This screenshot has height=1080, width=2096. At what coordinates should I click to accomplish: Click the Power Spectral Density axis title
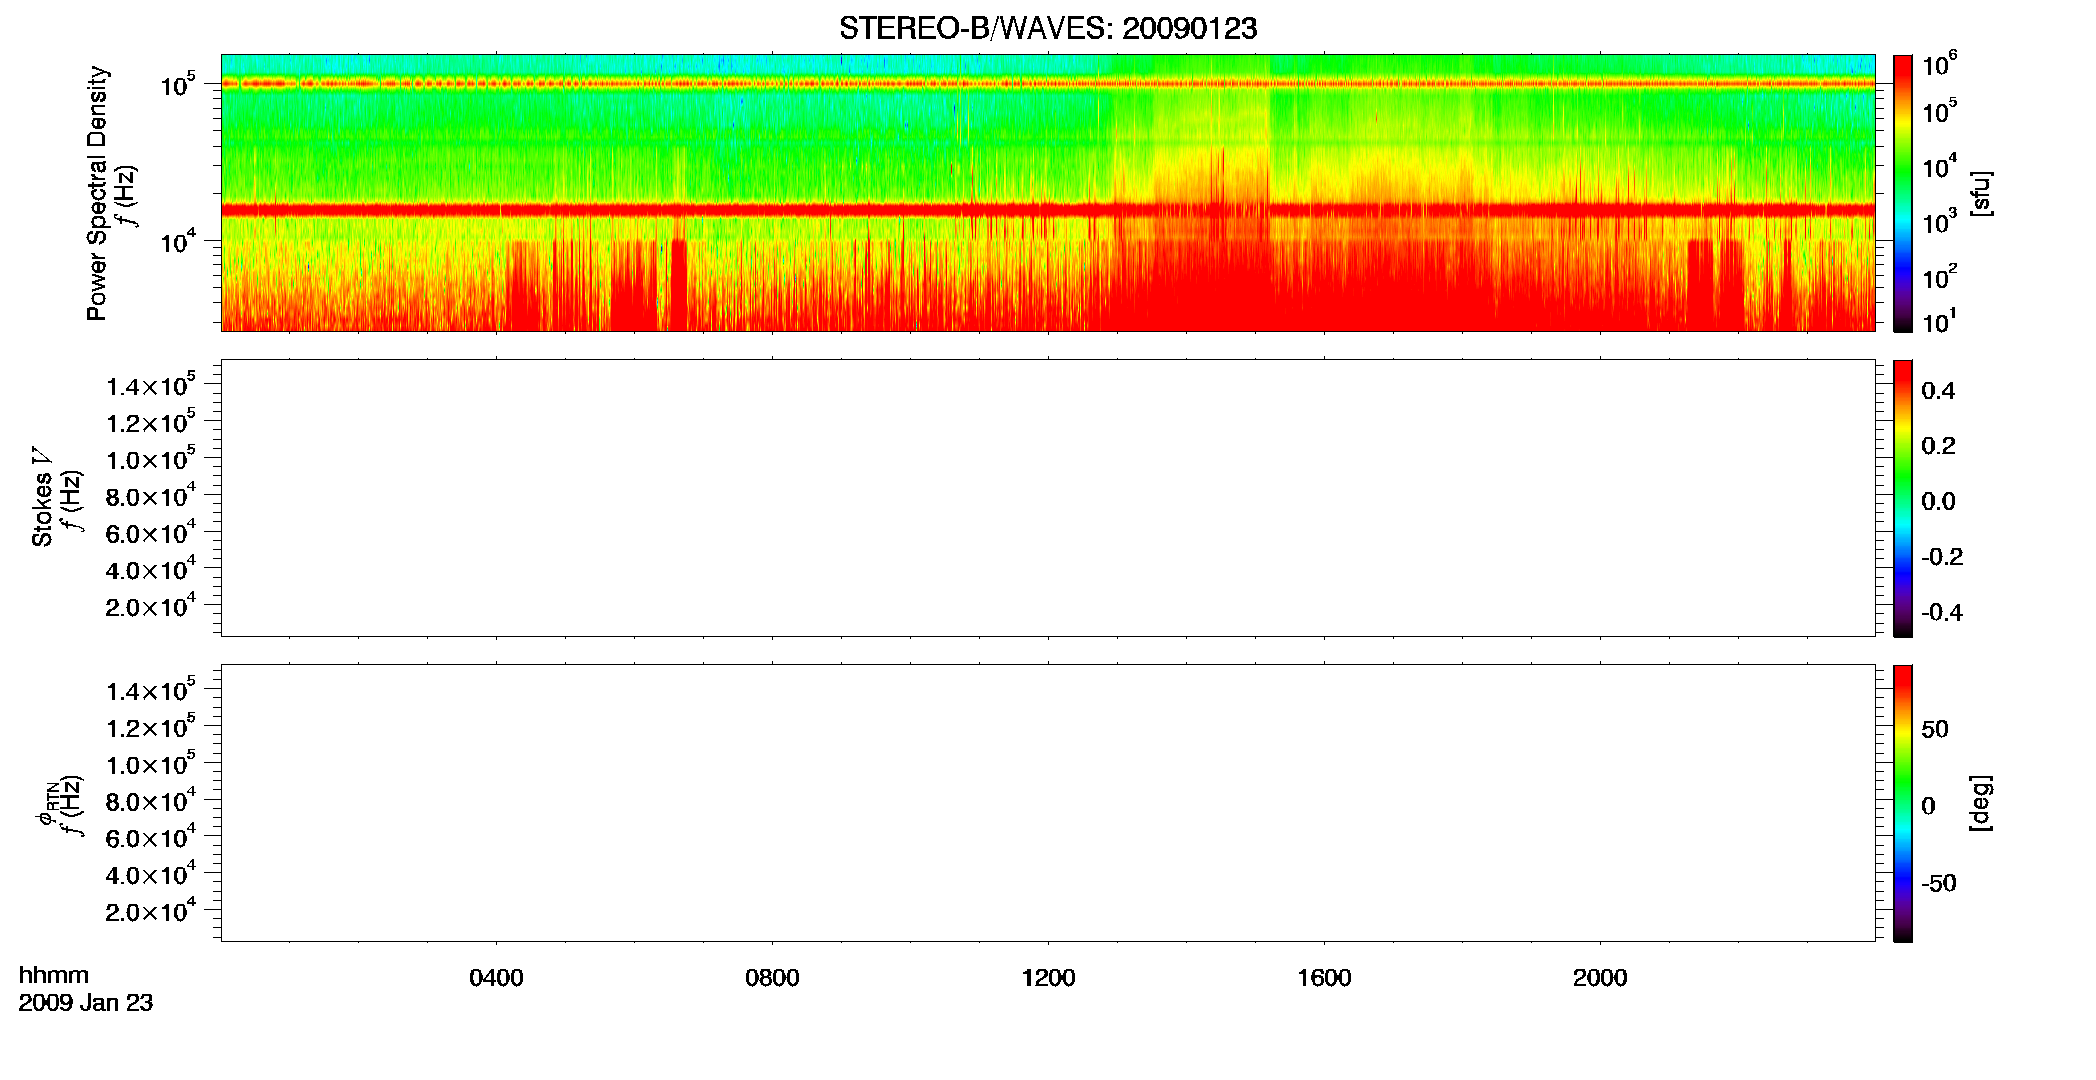point(97,193)
